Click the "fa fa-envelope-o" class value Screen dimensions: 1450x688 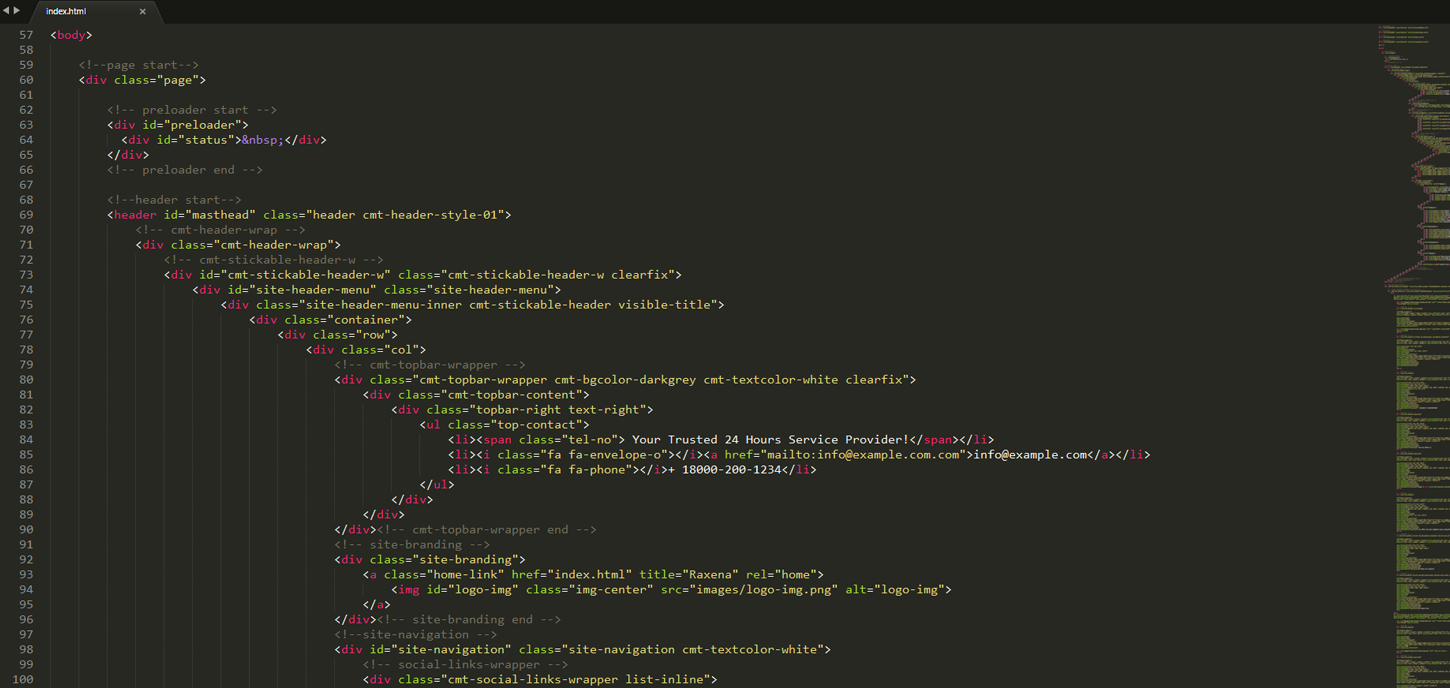pyautogui.click(x=603, y=455)
